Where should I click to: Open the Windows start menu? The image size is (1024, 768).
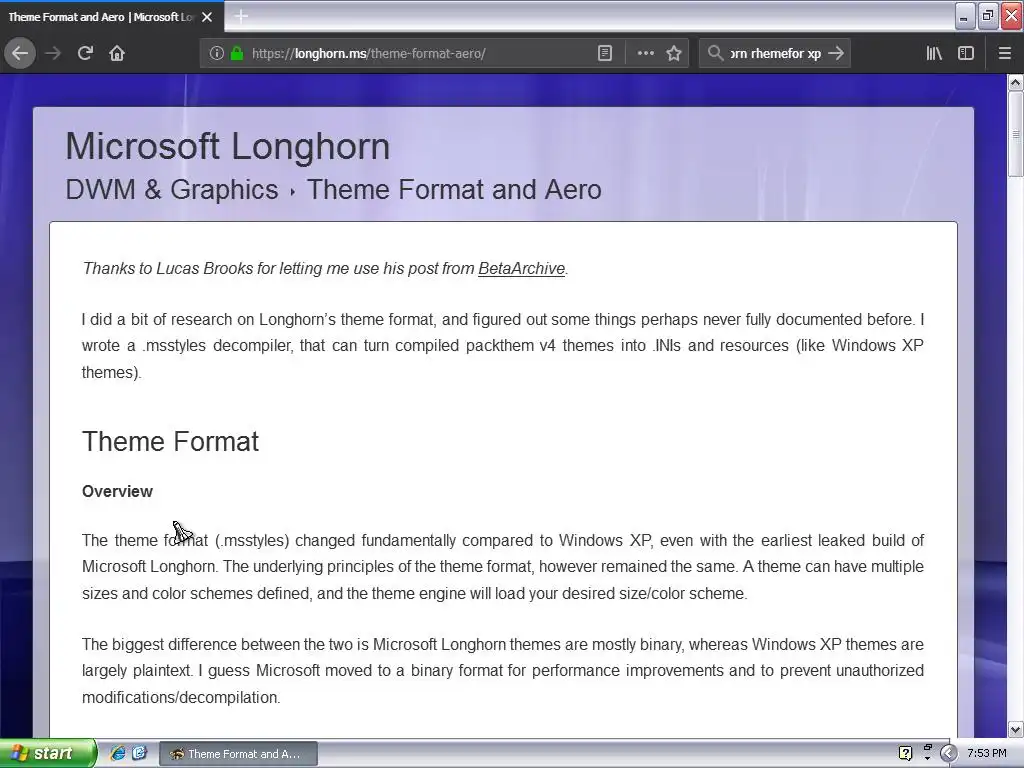(x=48, y=753)
